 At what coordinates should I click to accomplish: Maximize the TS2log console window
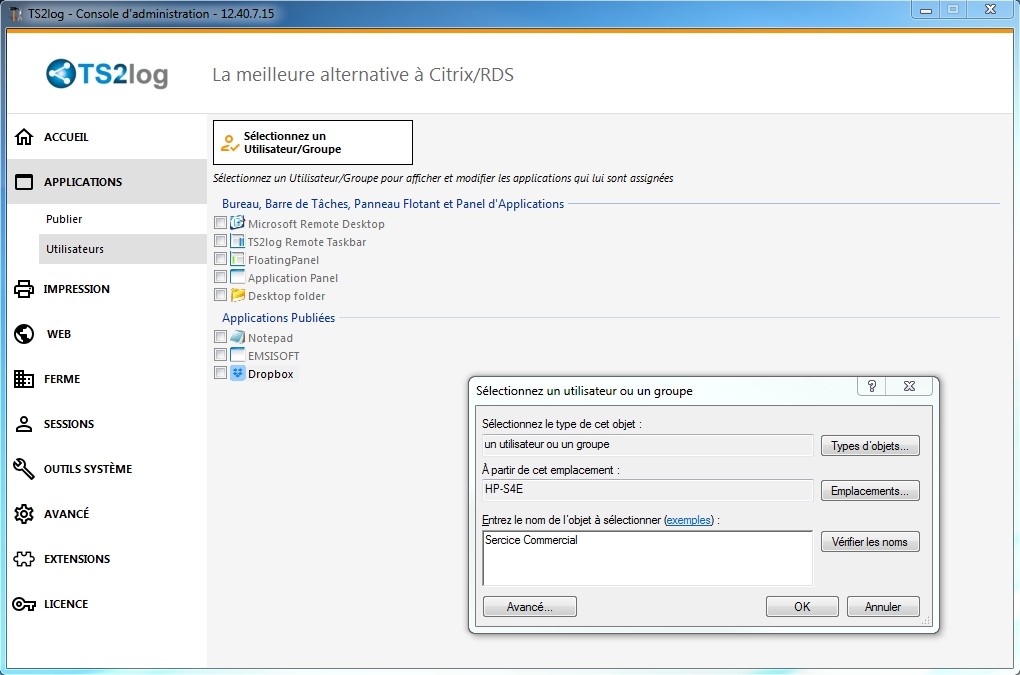(x=953, y=10)
